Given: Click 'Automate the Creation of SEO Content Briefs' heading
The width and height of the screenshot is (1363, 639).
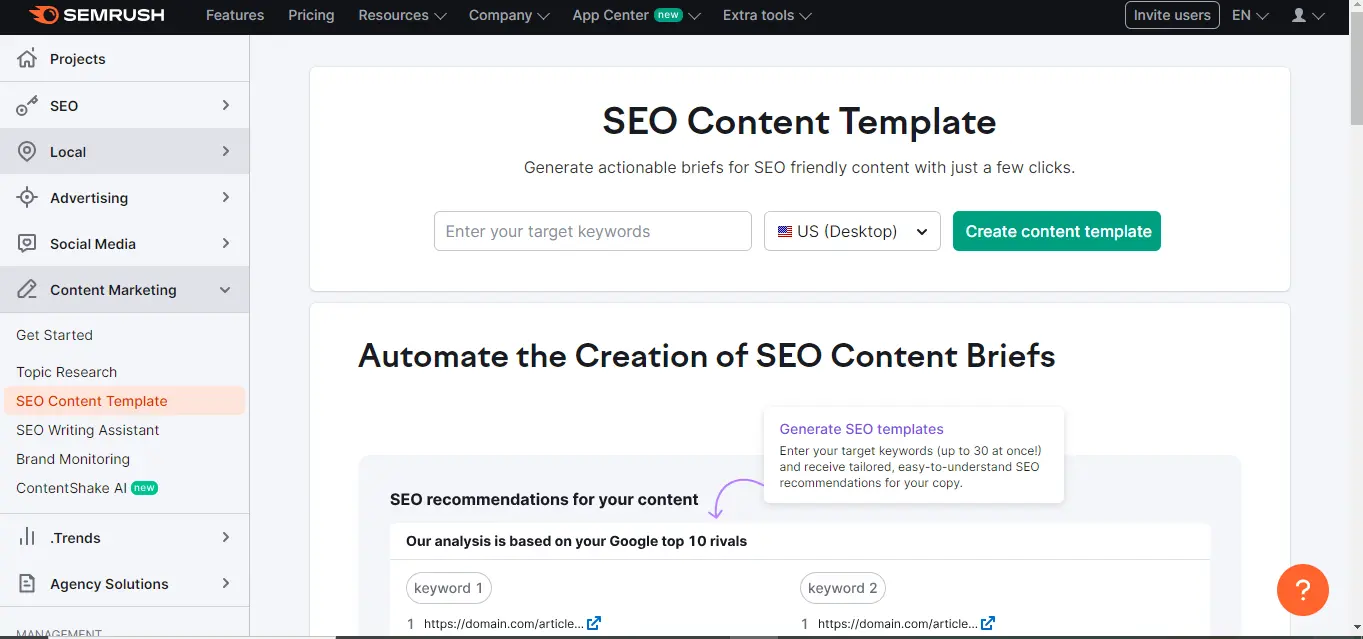Looking at the screenshot, I should click(707, 355).
